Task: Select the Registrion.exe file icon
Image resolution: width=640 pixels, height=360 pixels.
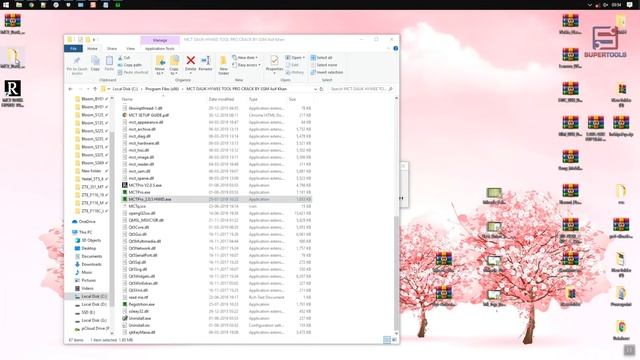Action: [124, 304]
